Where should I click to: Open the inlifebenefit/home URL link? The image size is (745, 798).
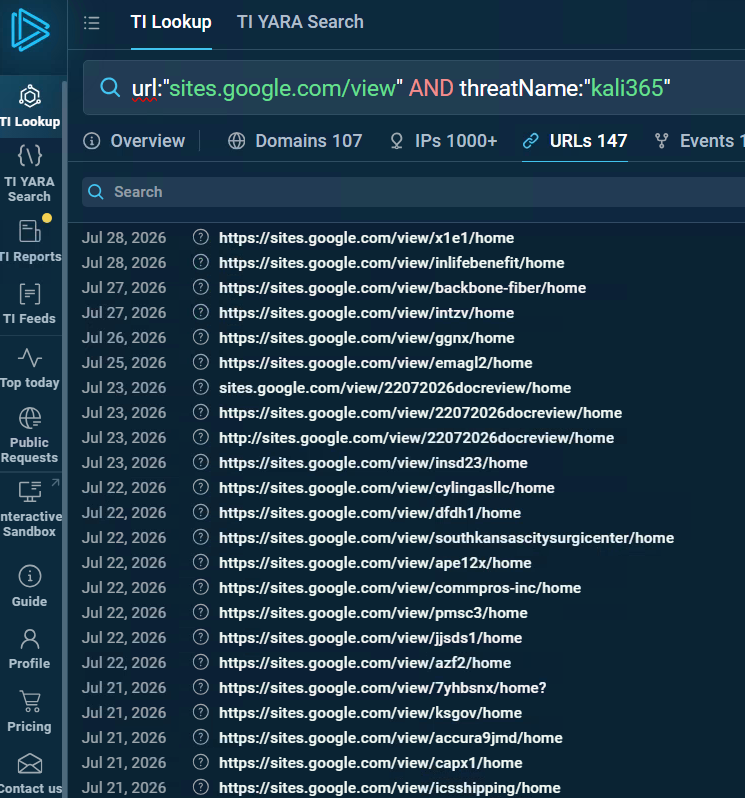(x=392, y=263)
